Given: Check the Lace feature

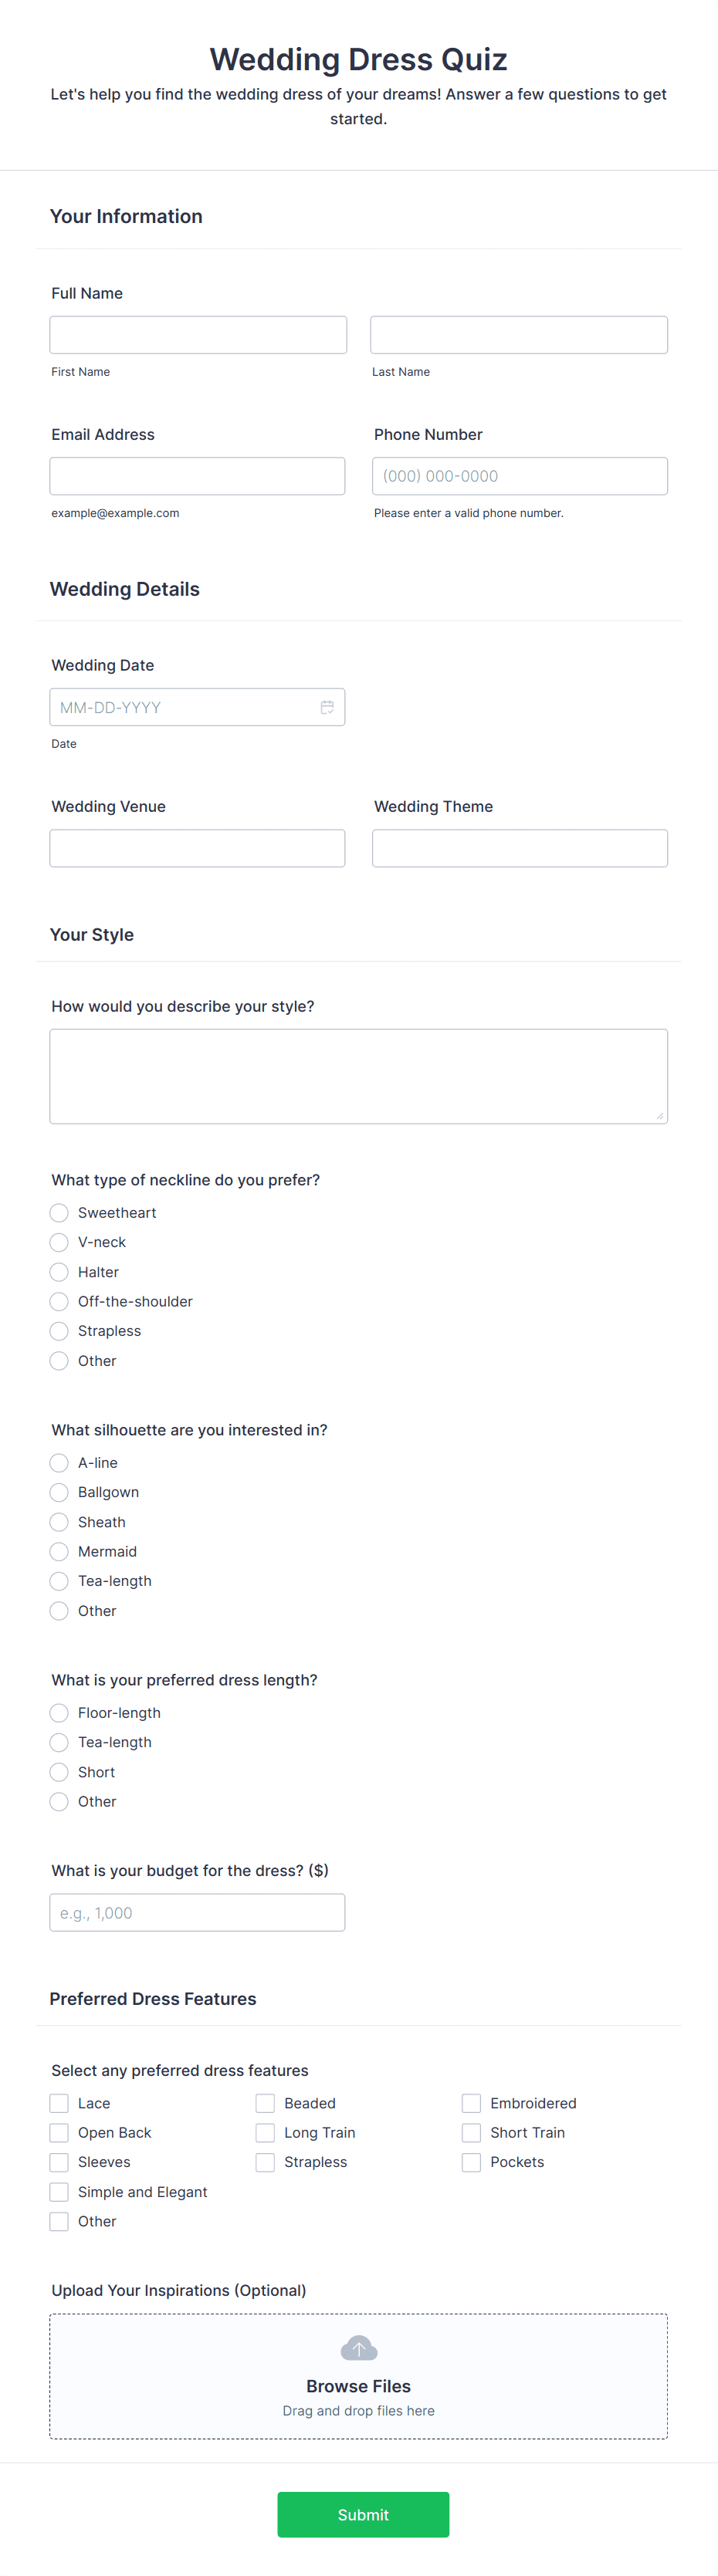Looking at the screenshot, I should [59, 2103].
